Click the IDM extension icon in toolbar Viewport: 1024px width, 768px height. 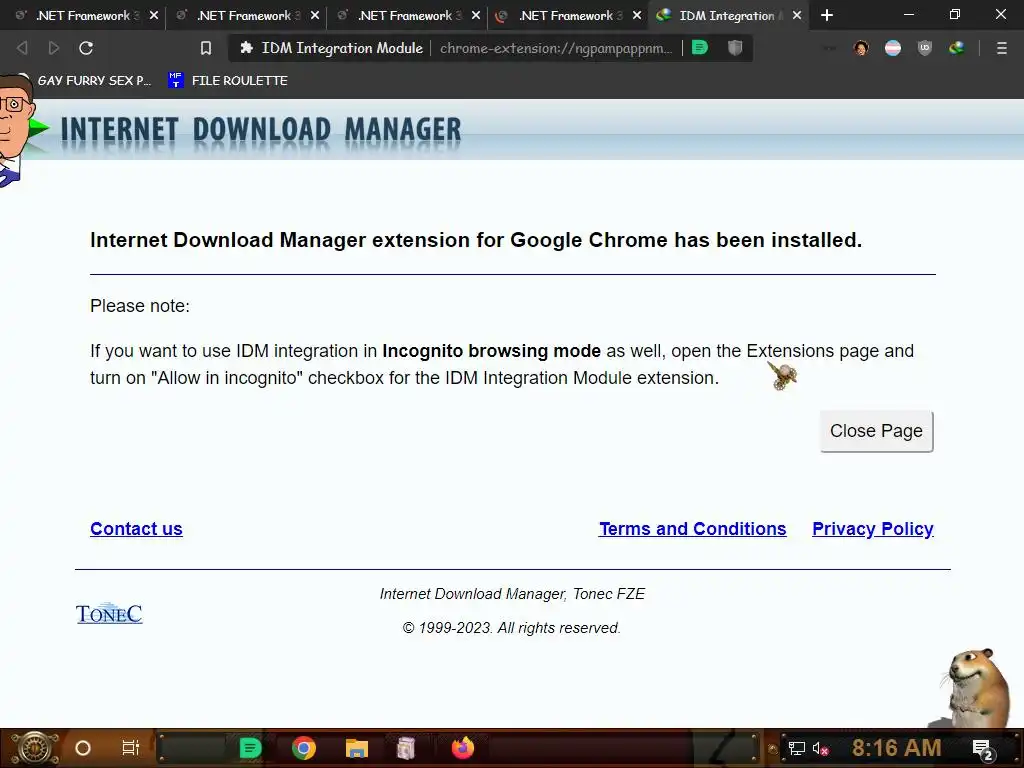[957, 48]
